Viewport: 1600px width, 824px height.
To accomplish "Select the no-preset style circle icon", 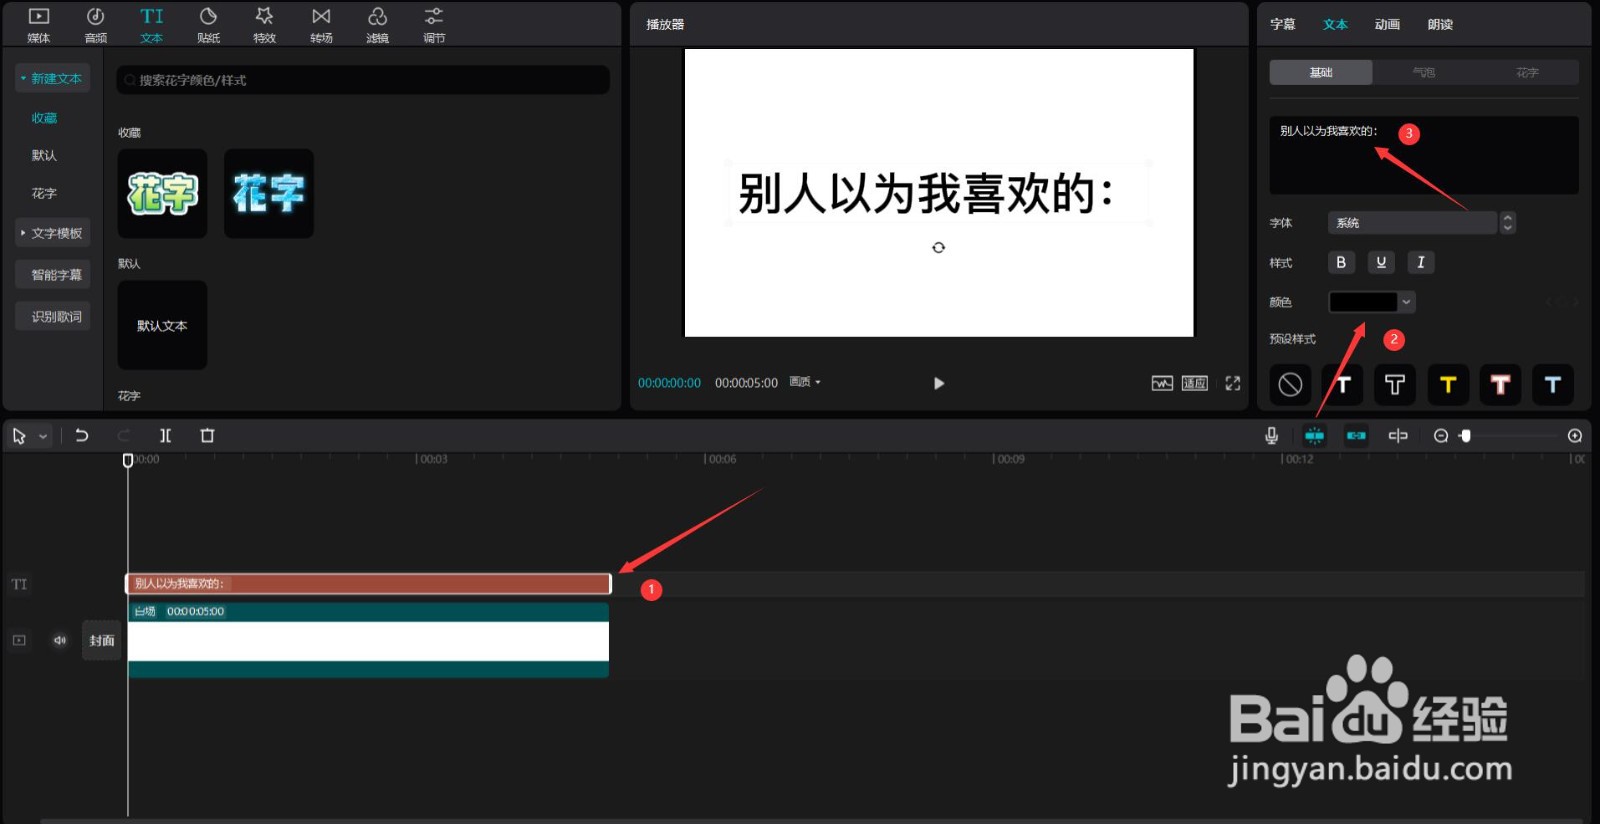I will [x=1290, y=385].
